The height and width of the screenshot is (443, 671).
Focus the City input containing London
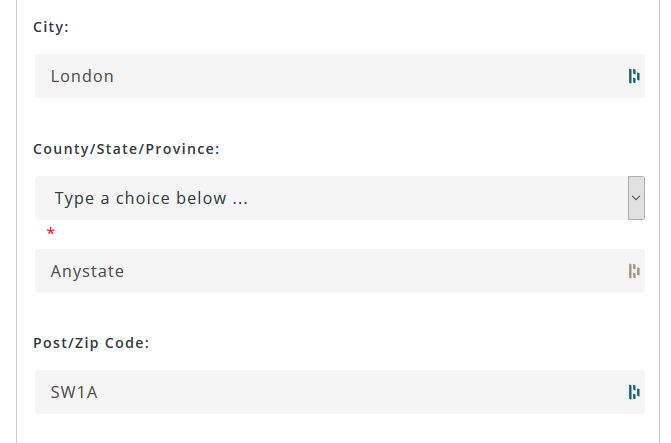[x=340, y=76]
